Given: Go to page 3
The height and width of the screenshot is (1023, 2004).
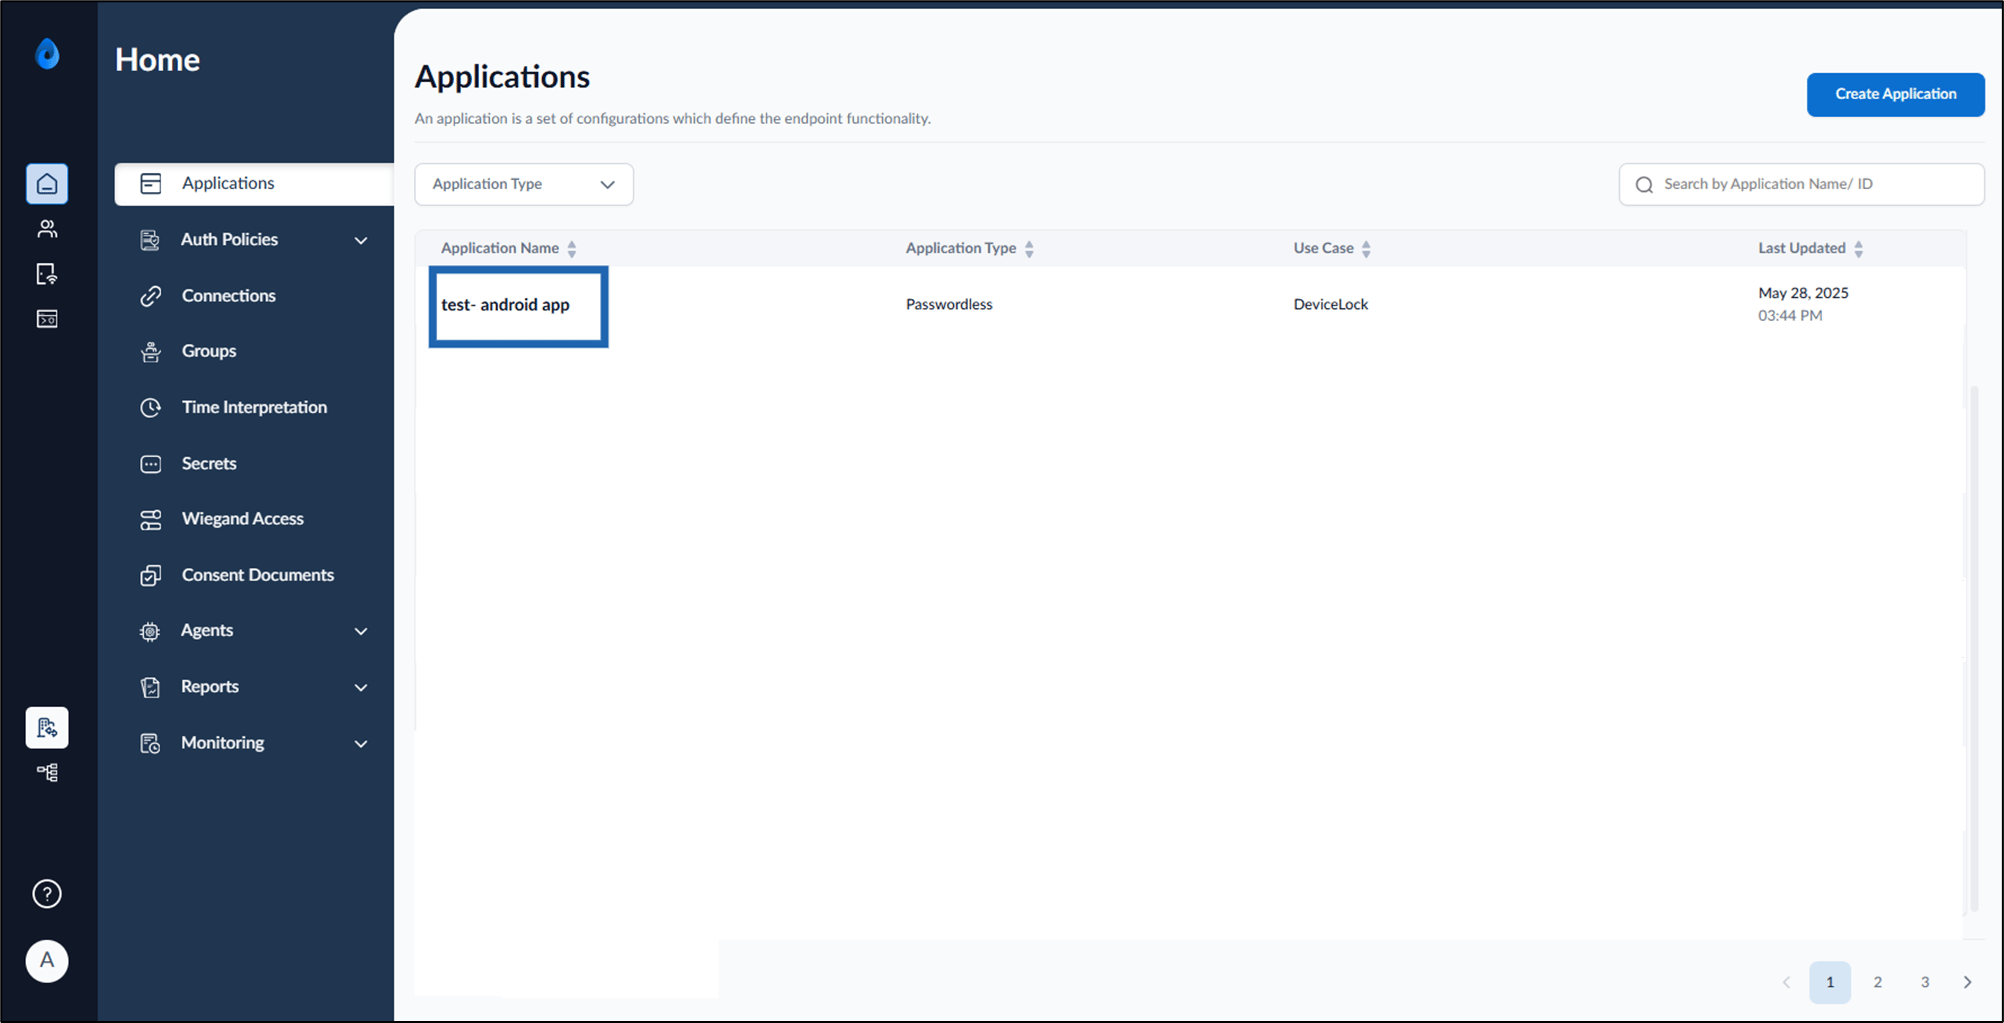Looking at the screenshot, I should click(1924, 982).
